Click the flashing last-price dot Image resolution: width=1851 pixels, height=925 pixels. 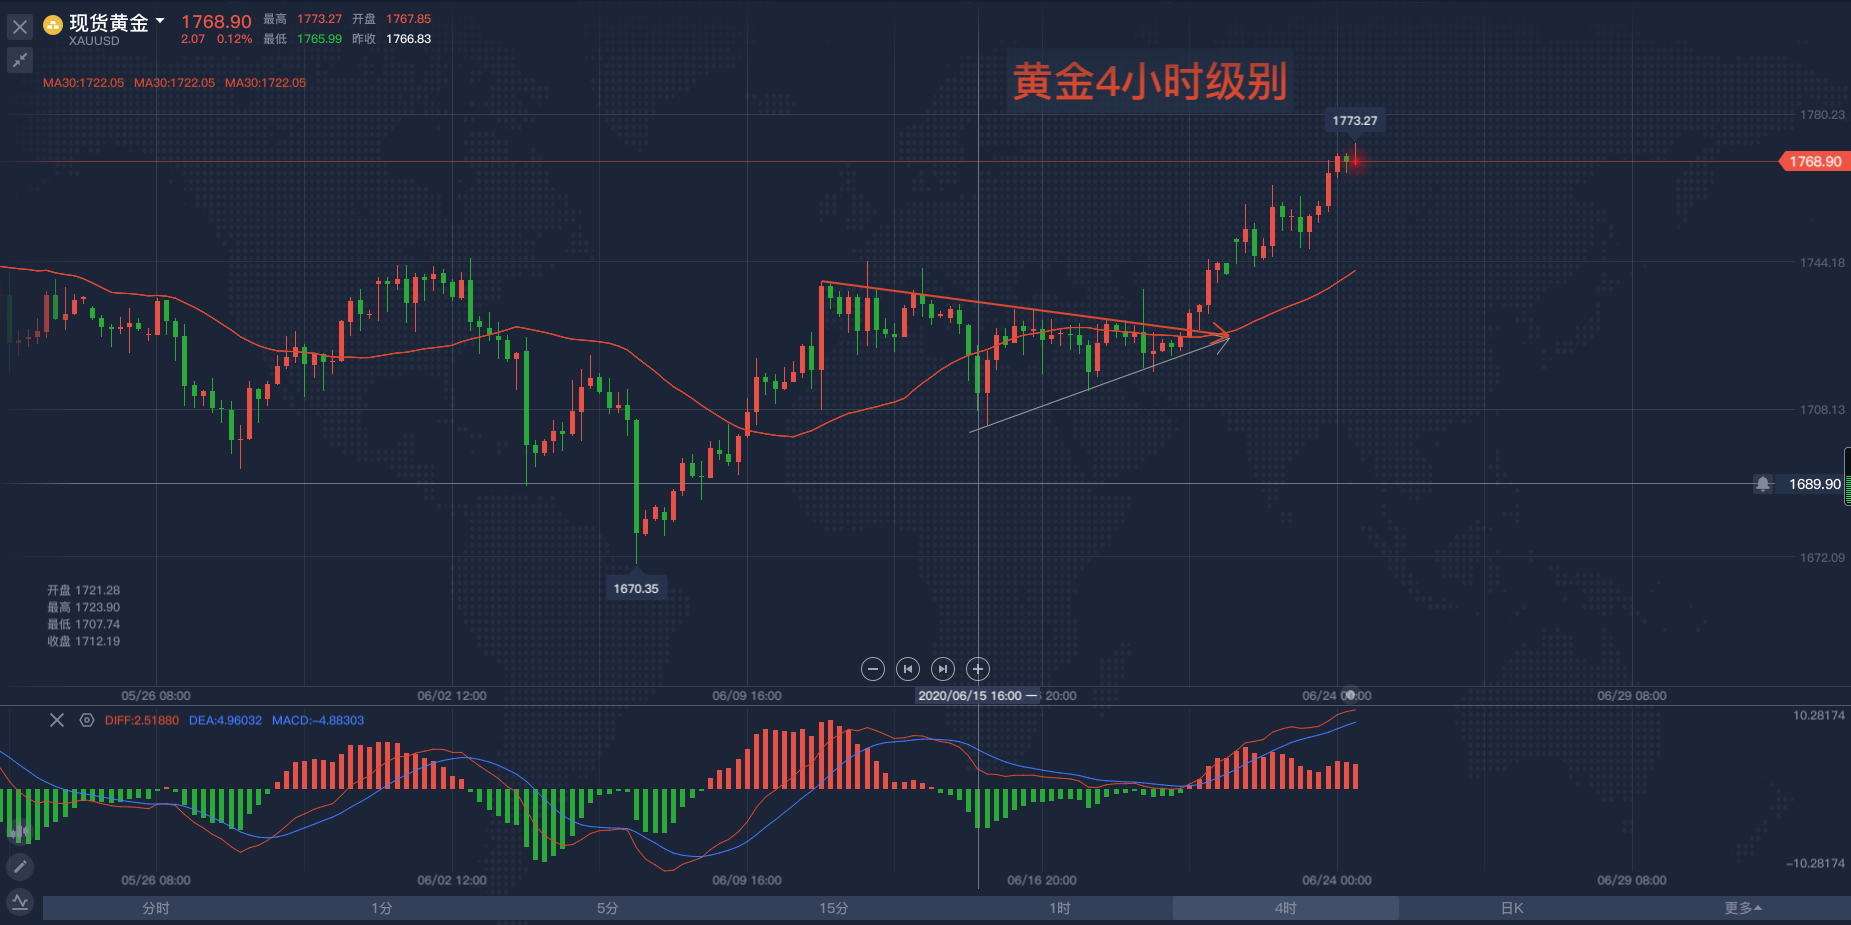click(1355, 161)
